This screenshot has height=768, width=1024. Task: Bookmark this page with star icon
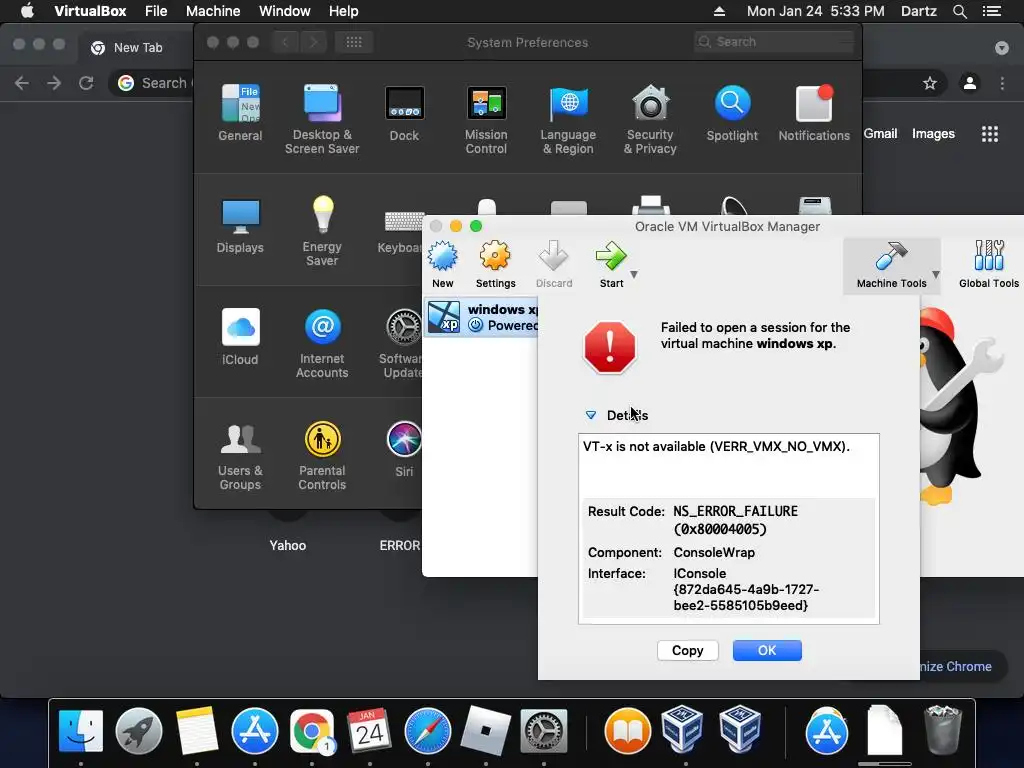(x=930, y=83)
